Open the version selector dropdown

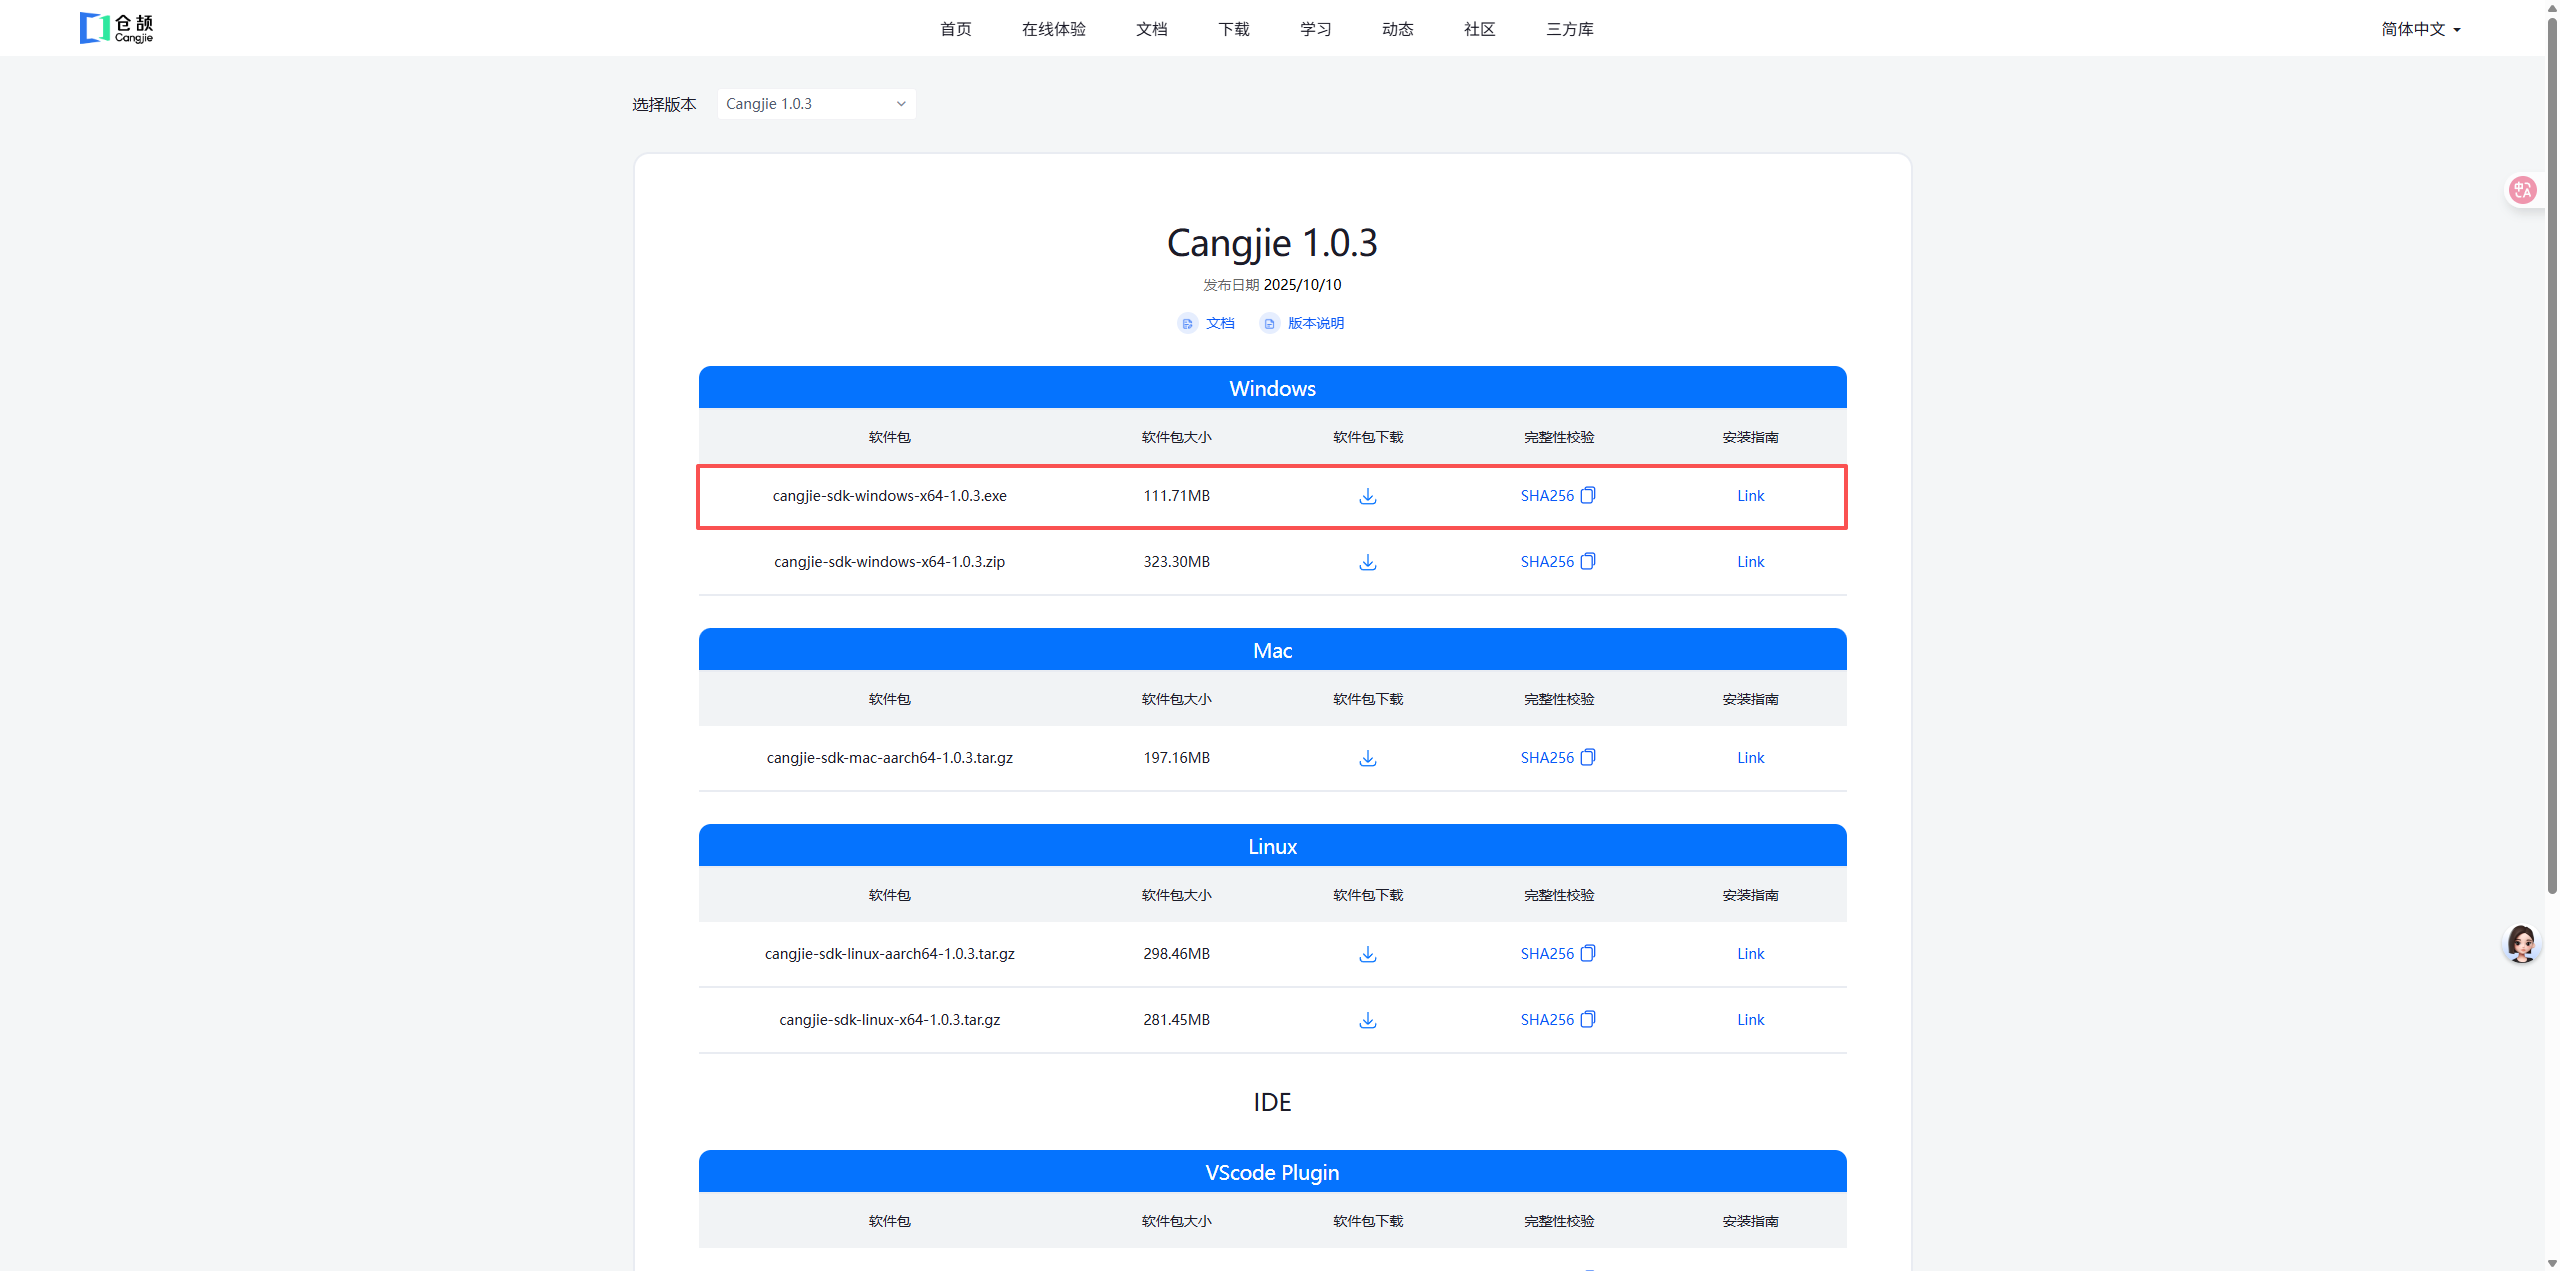pos(816,104)
